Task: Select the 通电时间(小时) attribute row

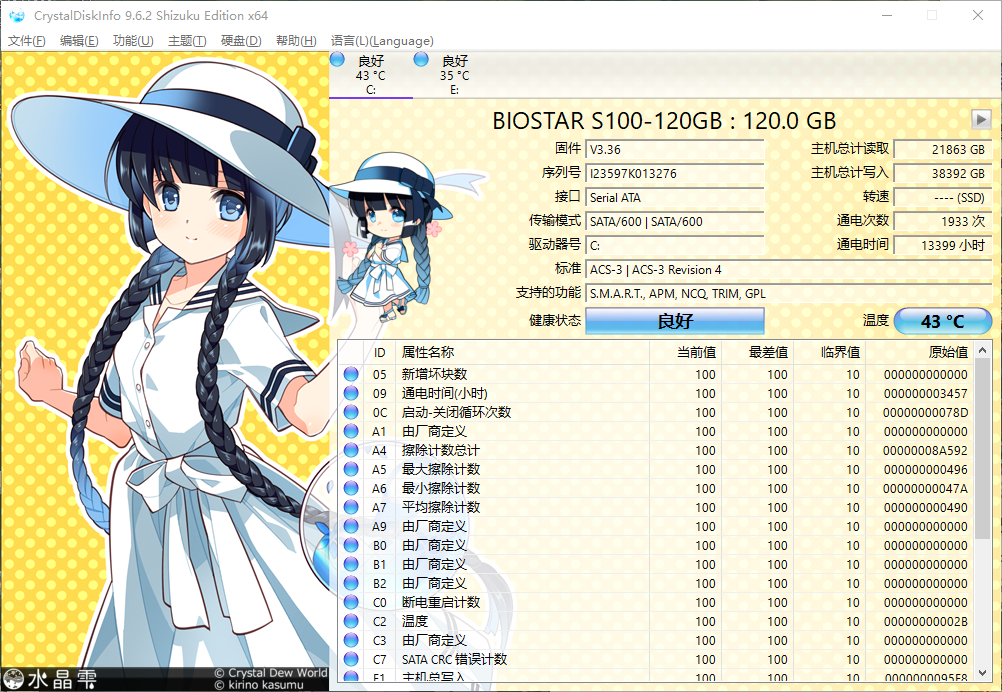Action: 656,393
